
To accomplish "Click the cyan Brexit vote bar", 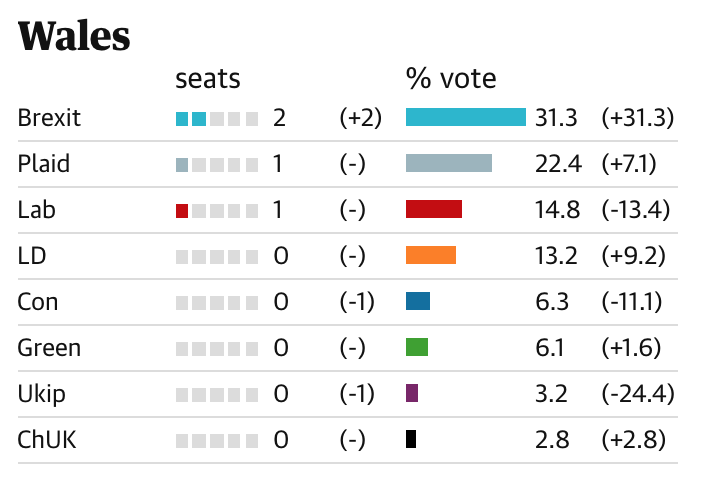I will click(465, 118).
